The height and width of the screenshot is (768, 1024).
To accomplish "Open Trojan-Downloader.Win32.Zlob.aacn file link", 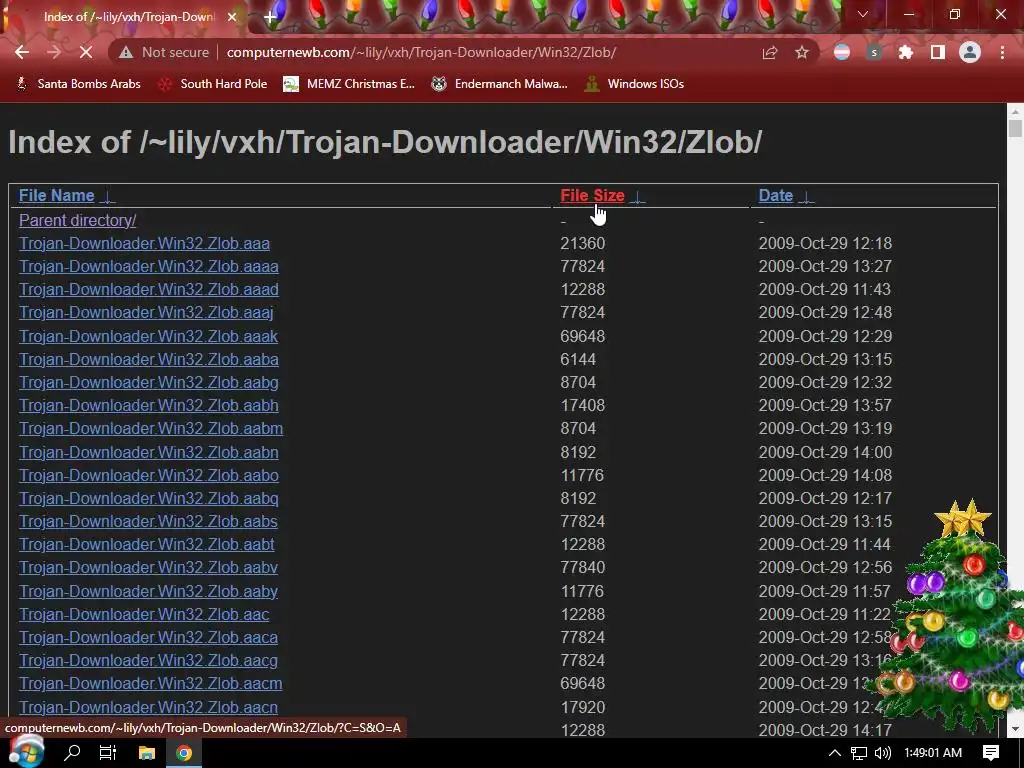I will tap(148, 707).
